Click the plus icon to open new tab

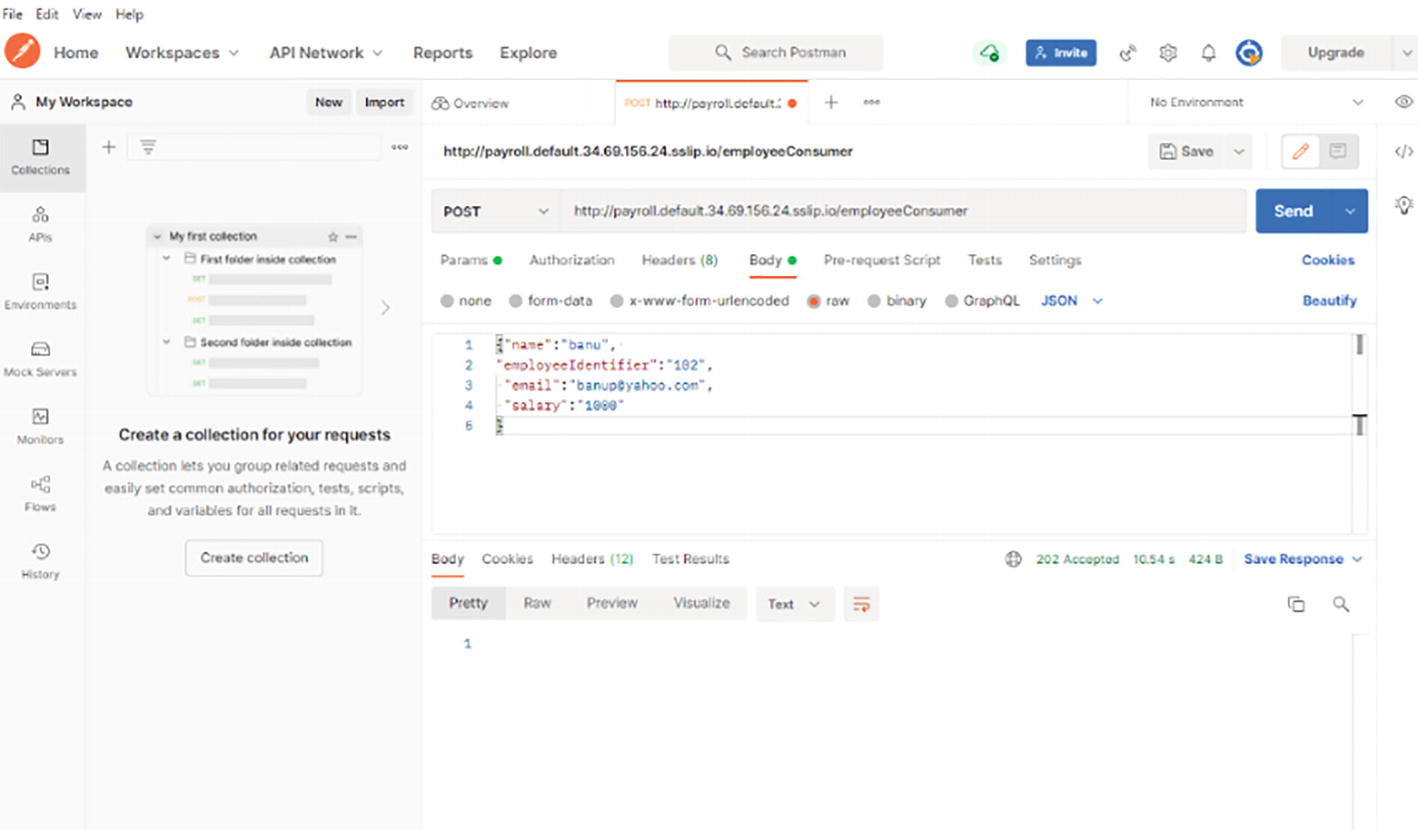click(830, 102)
